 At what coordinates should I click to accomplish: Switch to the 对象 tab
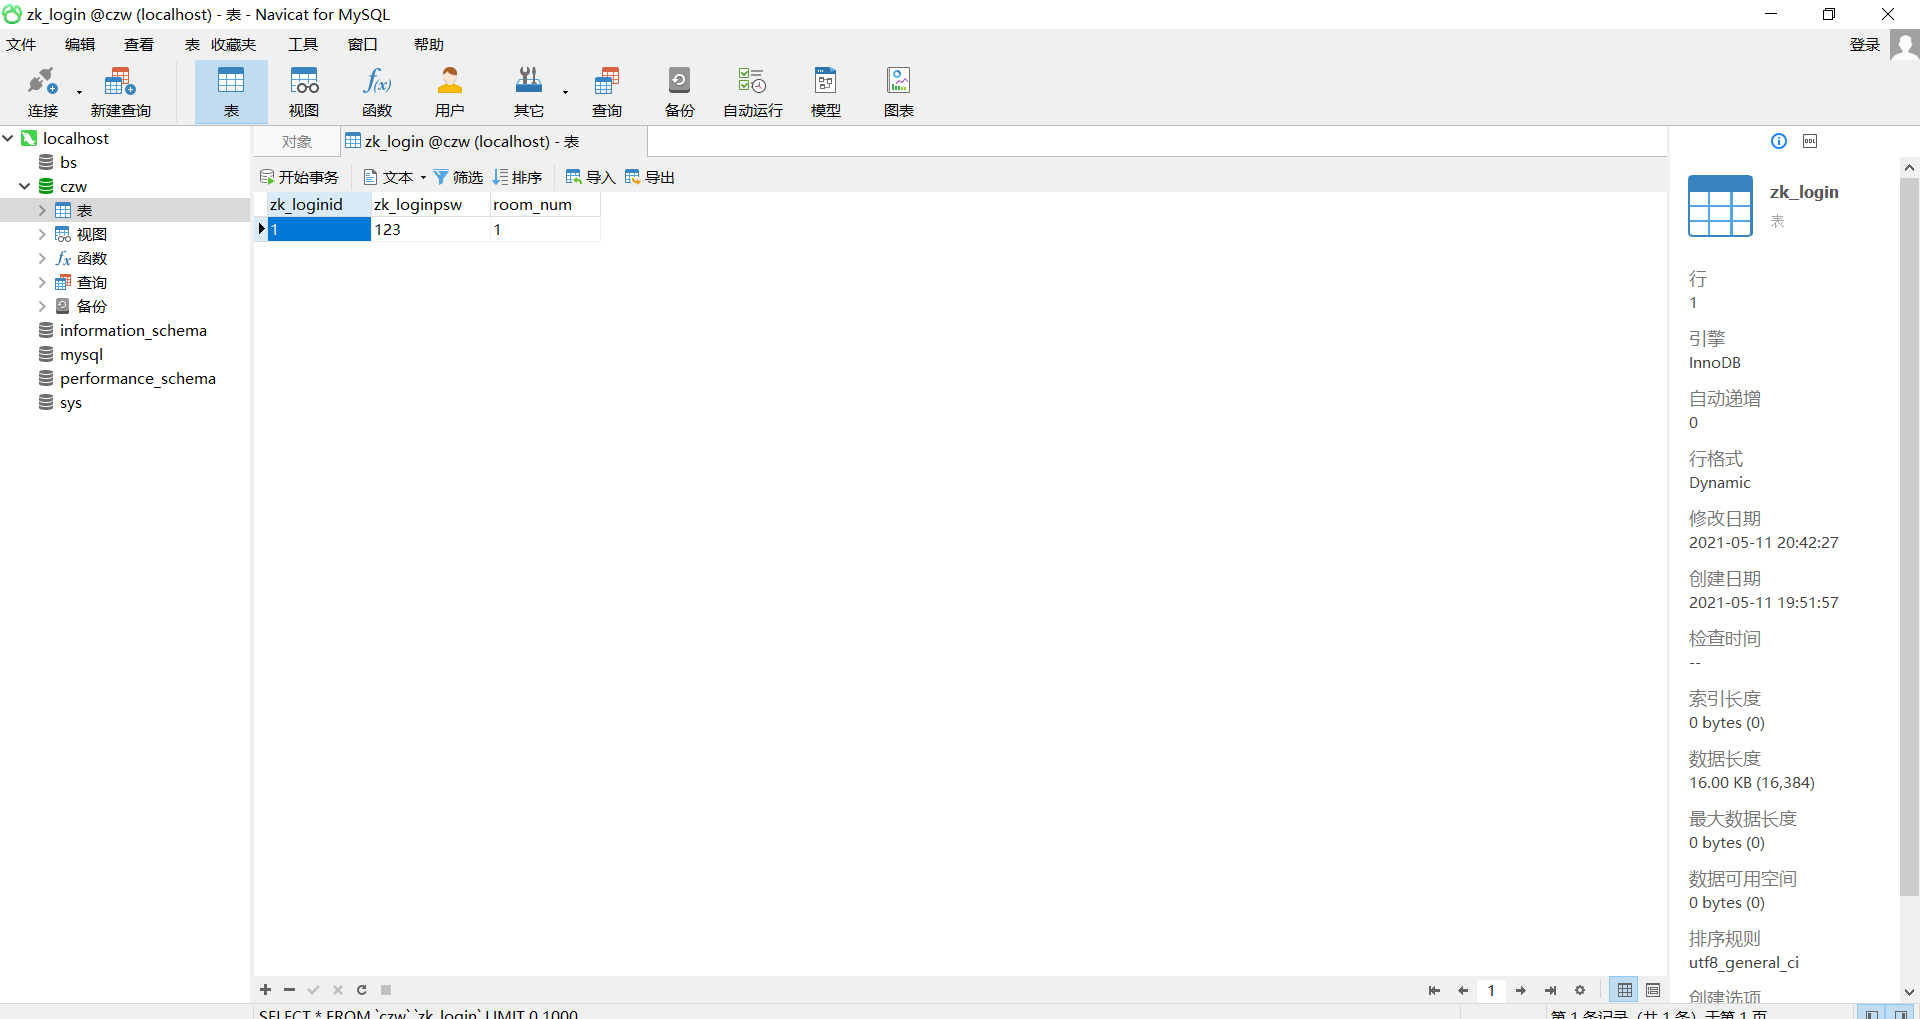pos(297,142)
